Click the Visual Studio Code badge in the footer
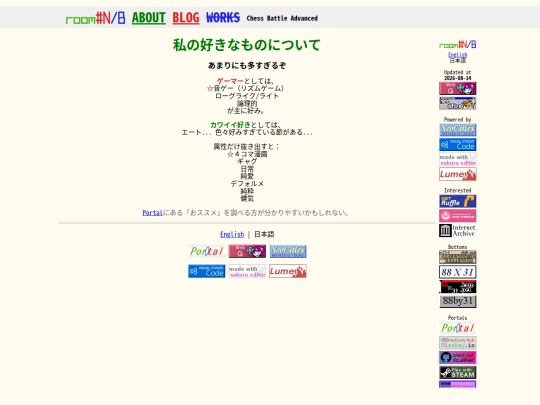540x405 pixels. pos(207,271)
